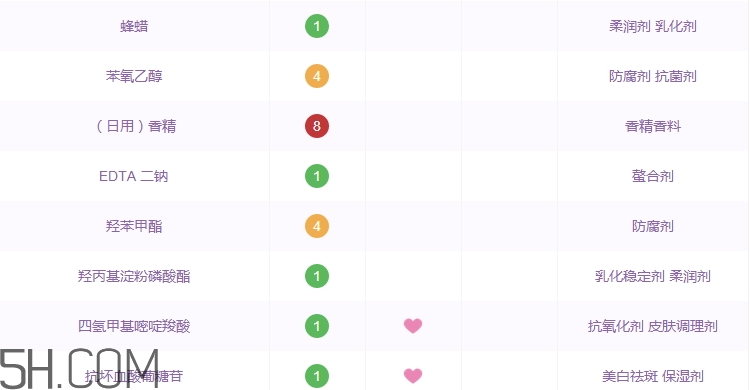Click the green badge for 四氢甲基嘧啶羧酸
The height and width of the screenshot is (390, 750).
coord(317,326)
